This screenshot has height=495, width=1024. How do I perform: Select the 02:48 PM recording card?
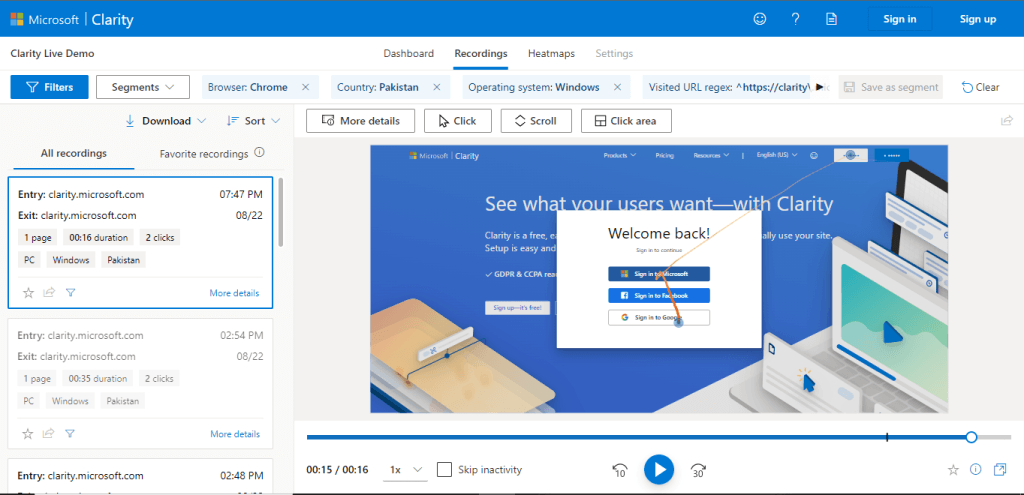(140, 476)
